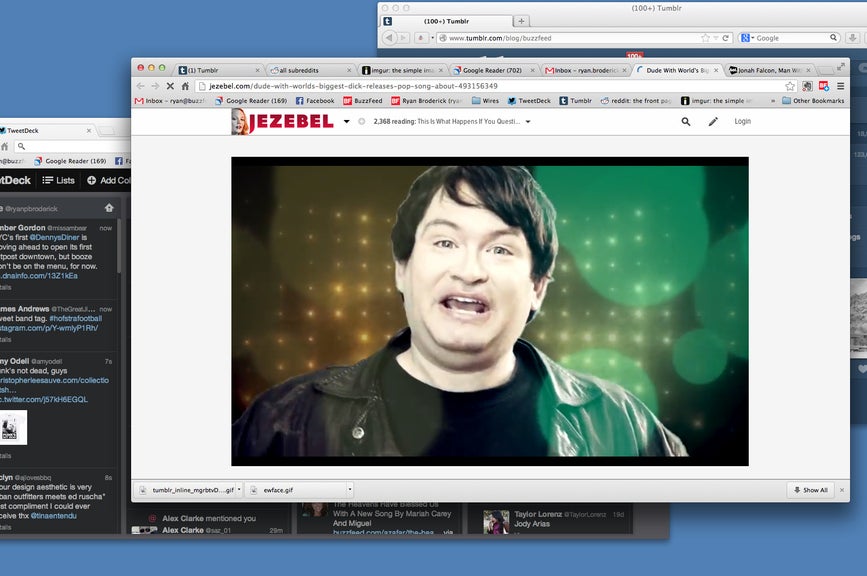Open ewface.gif download options arrow
867x576 pixels.
[349, 490]
